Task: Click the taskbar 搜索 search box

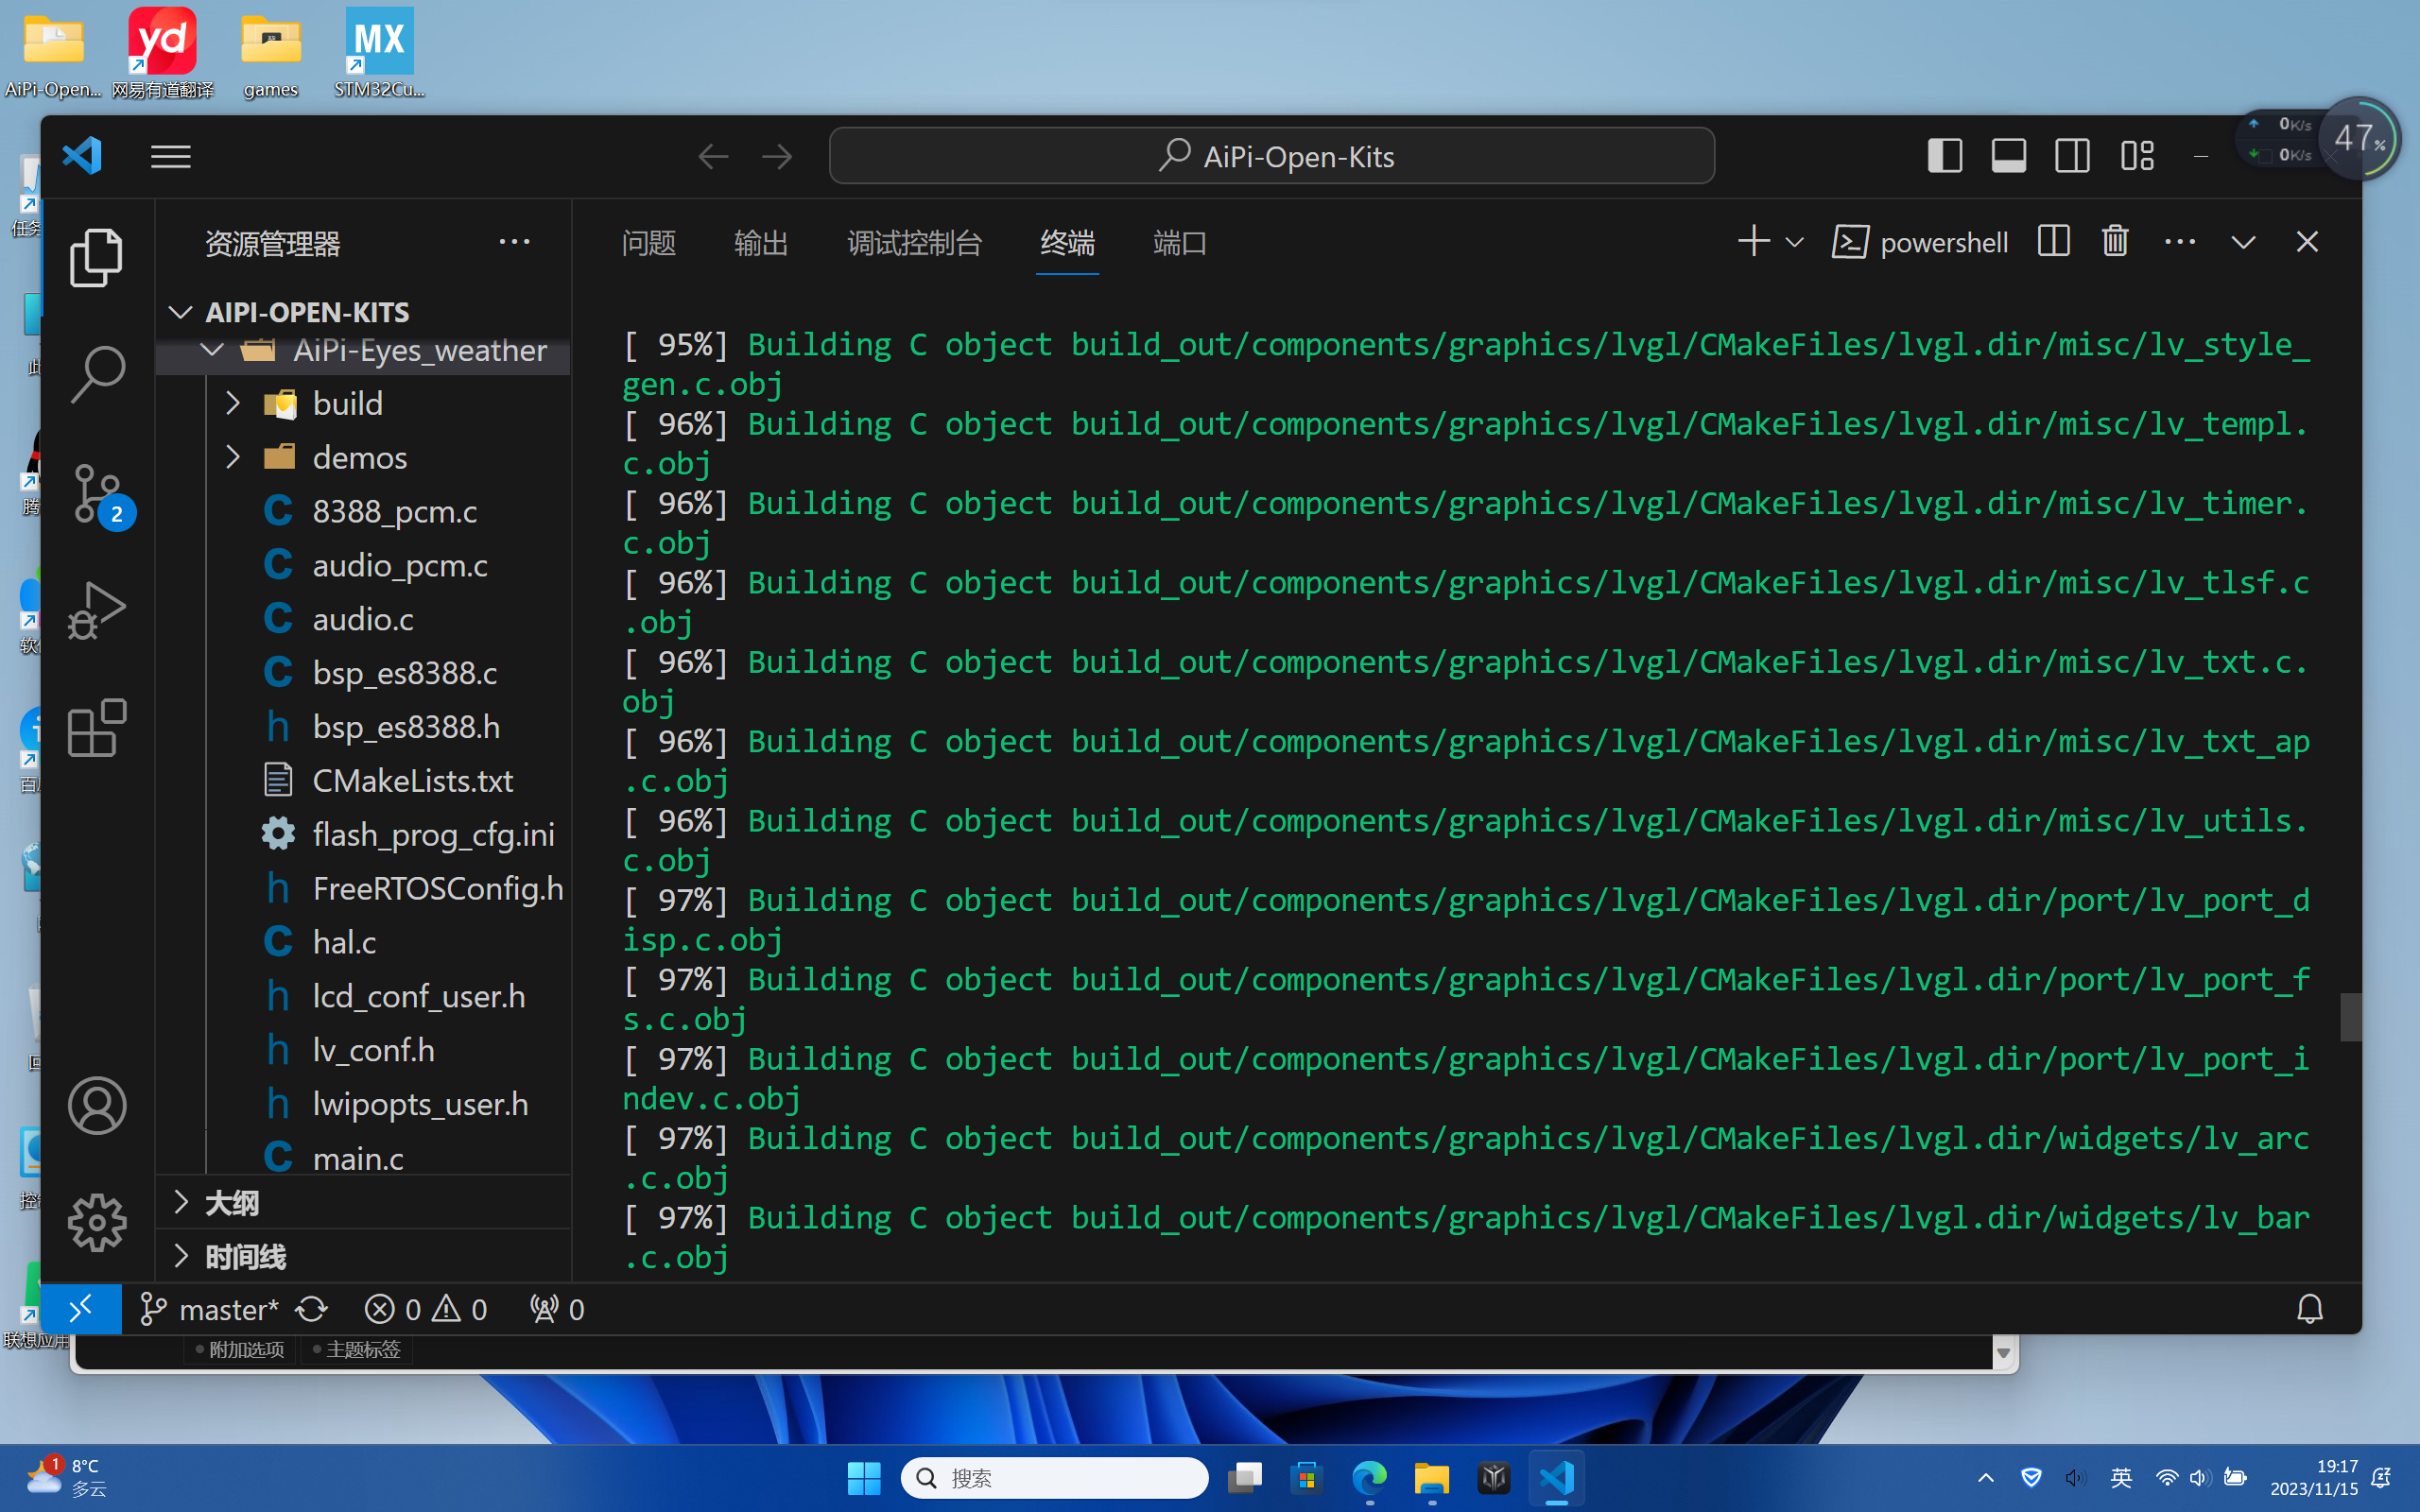Action: click(x=1054, y=1477)
